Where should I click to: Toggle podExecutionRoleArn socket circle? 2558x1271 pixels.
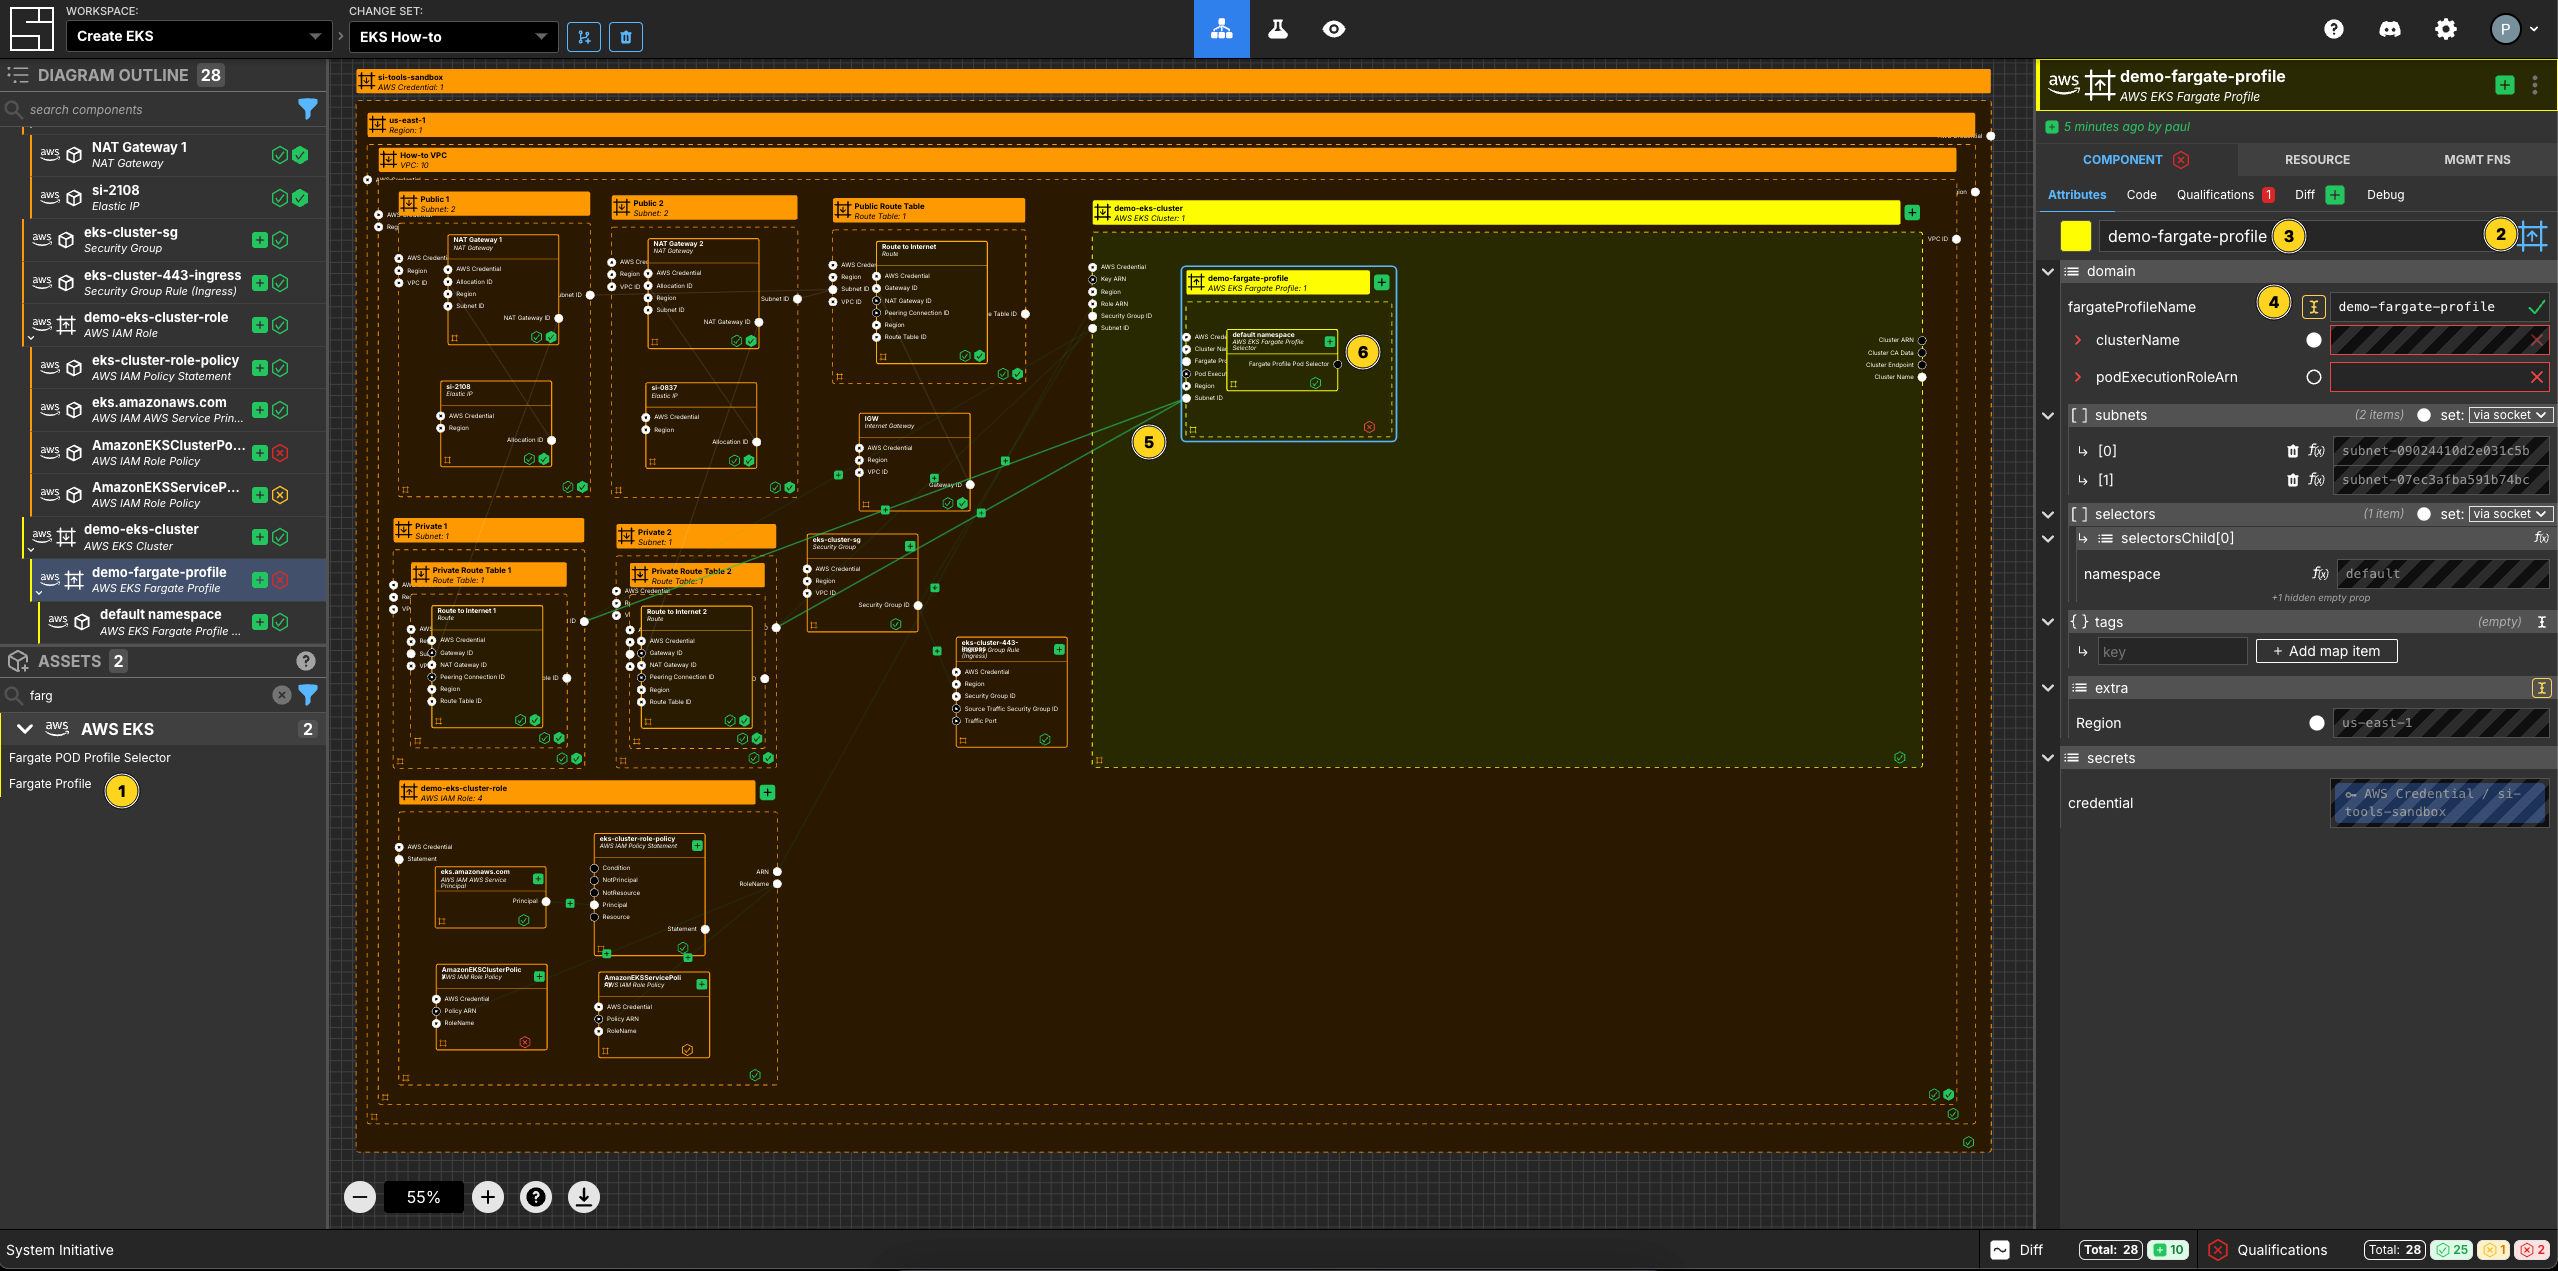[2314, 377]
